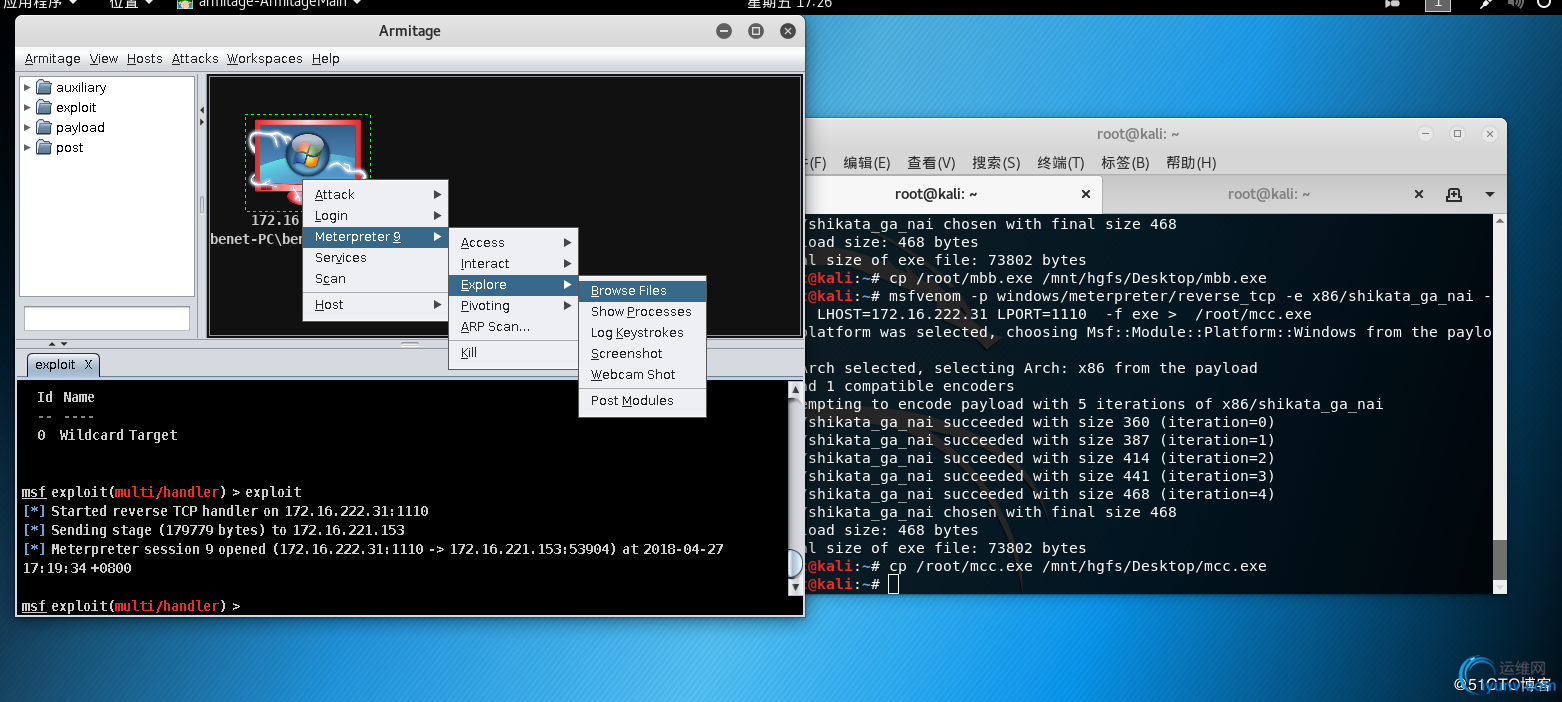Image resolution: width=1562 pixels, height=702 pixels.
Task: Click the msf exploit(multi/handler) input prompt
Action: pyautogui.click(x=130, y=606)
